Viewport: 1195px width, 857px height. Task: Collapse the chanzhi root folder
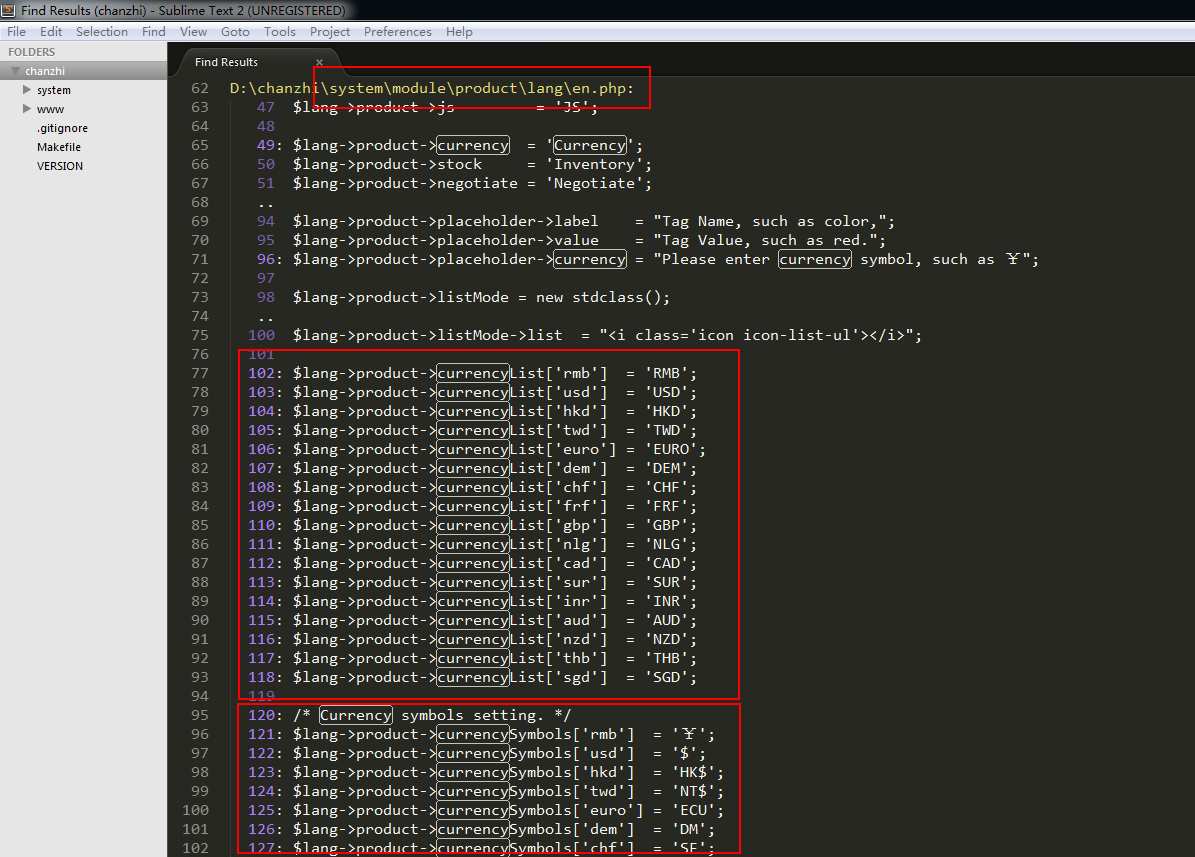pos(16,71)
